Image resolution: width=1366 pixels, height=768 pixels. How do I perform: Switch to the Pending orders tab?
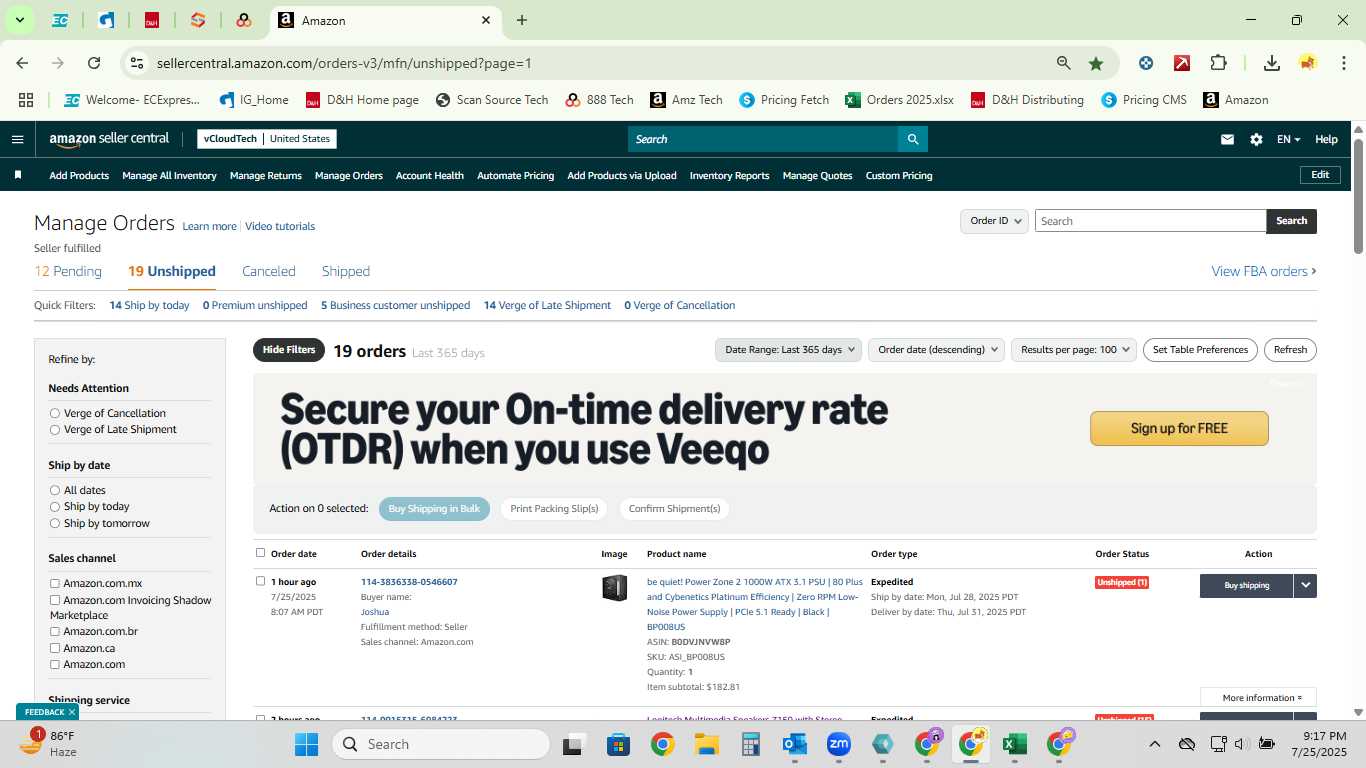(x=68, y=271)
